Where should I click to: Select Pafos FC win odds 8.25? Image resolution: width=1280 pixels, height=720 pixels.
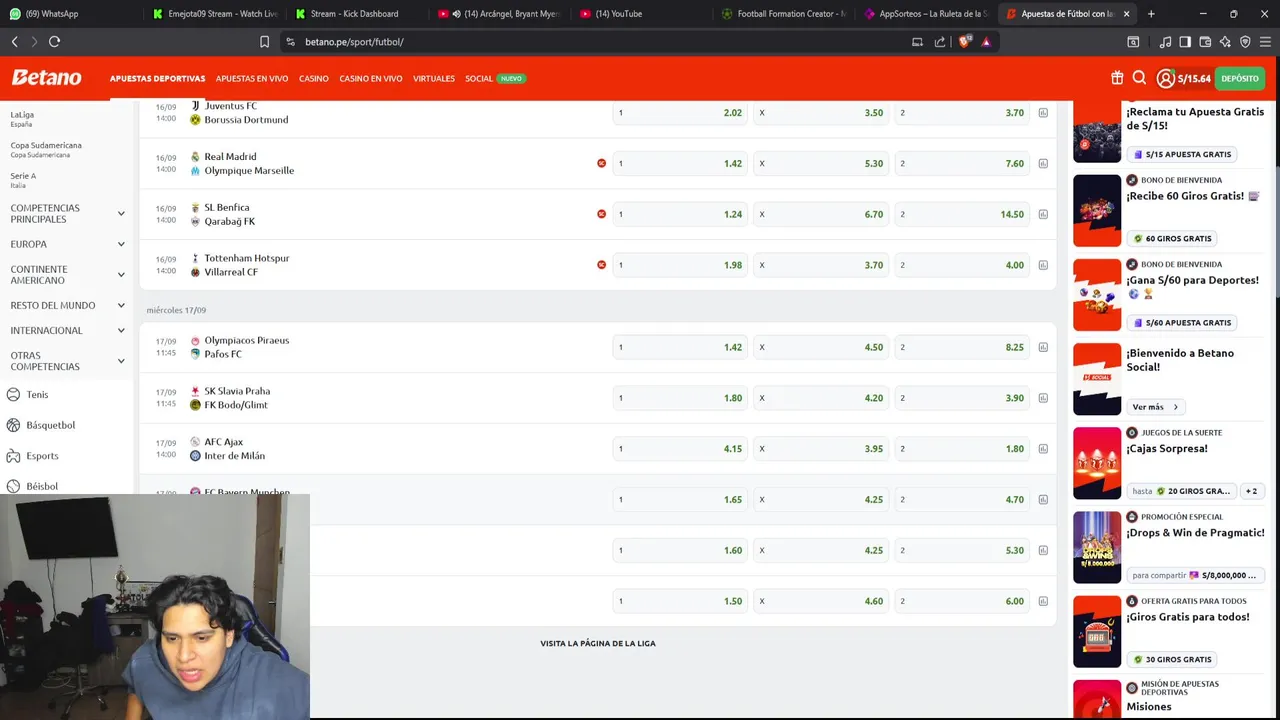coord(962,347)
